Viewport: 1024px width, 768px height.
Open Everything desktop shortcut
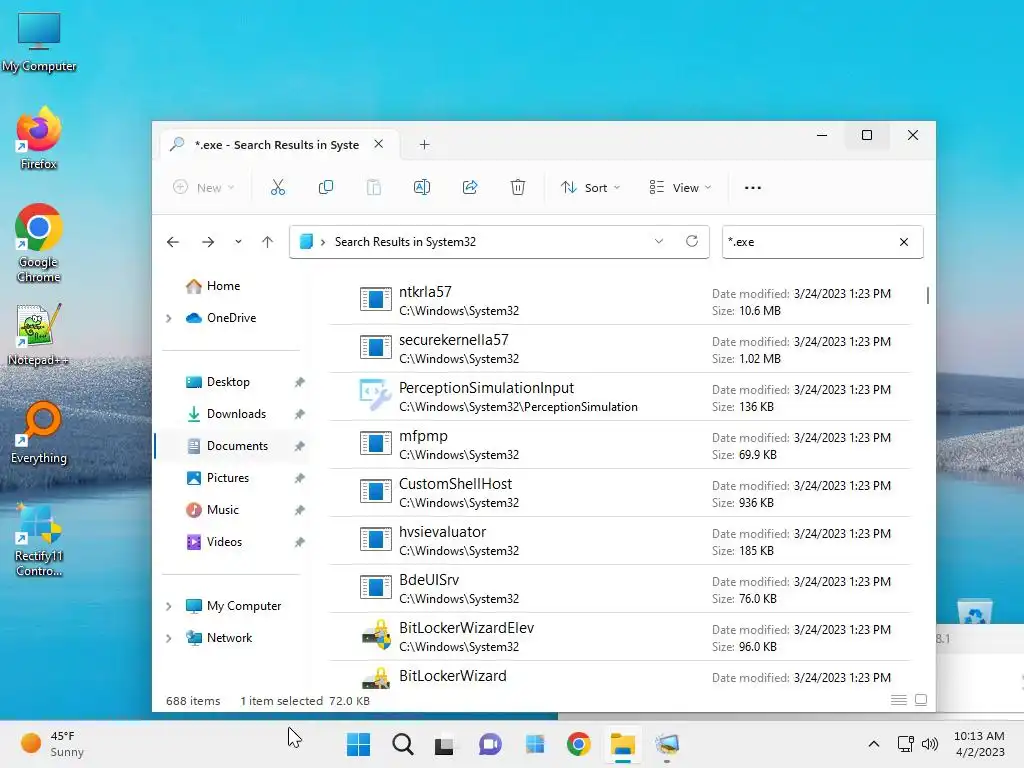(x=39, y=432)
